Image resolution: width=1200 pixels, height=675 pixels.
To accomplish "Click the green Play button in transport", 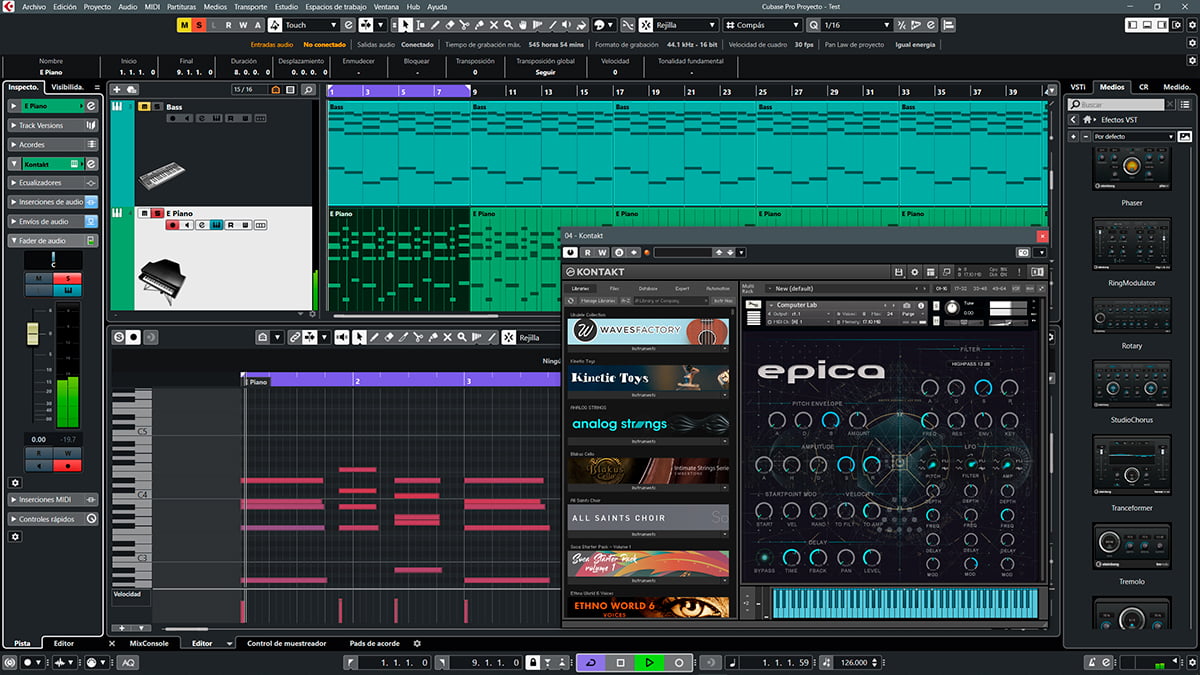I will click(x=649, y=662).
